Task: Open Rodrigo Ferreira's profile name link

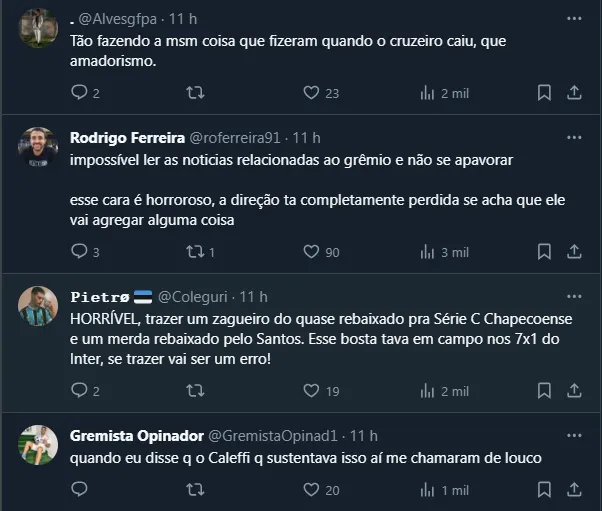Action: click(x=126, y=137)
